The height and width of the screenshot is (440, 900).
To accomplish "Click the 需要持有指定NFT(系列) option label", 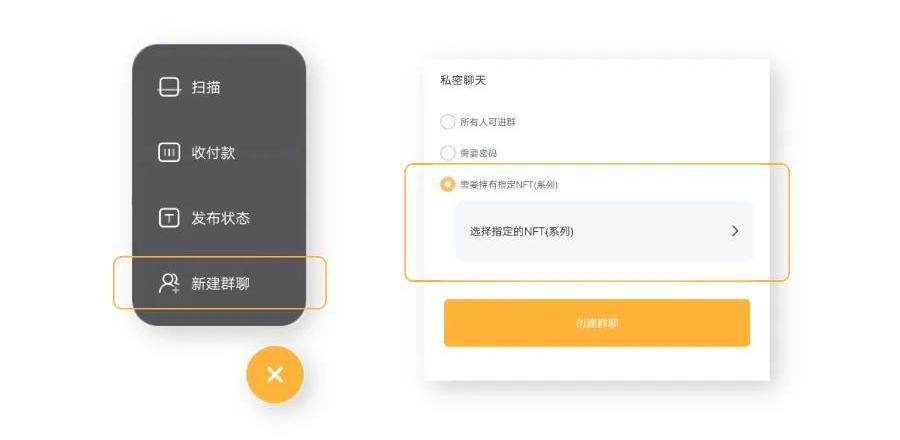I will click(509, 185).
